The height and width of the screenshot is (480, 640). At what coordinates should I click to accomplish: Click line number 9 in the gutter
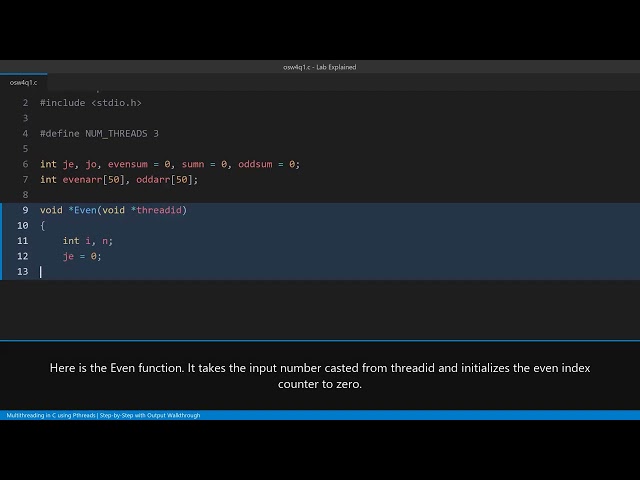tap(25, 210)
